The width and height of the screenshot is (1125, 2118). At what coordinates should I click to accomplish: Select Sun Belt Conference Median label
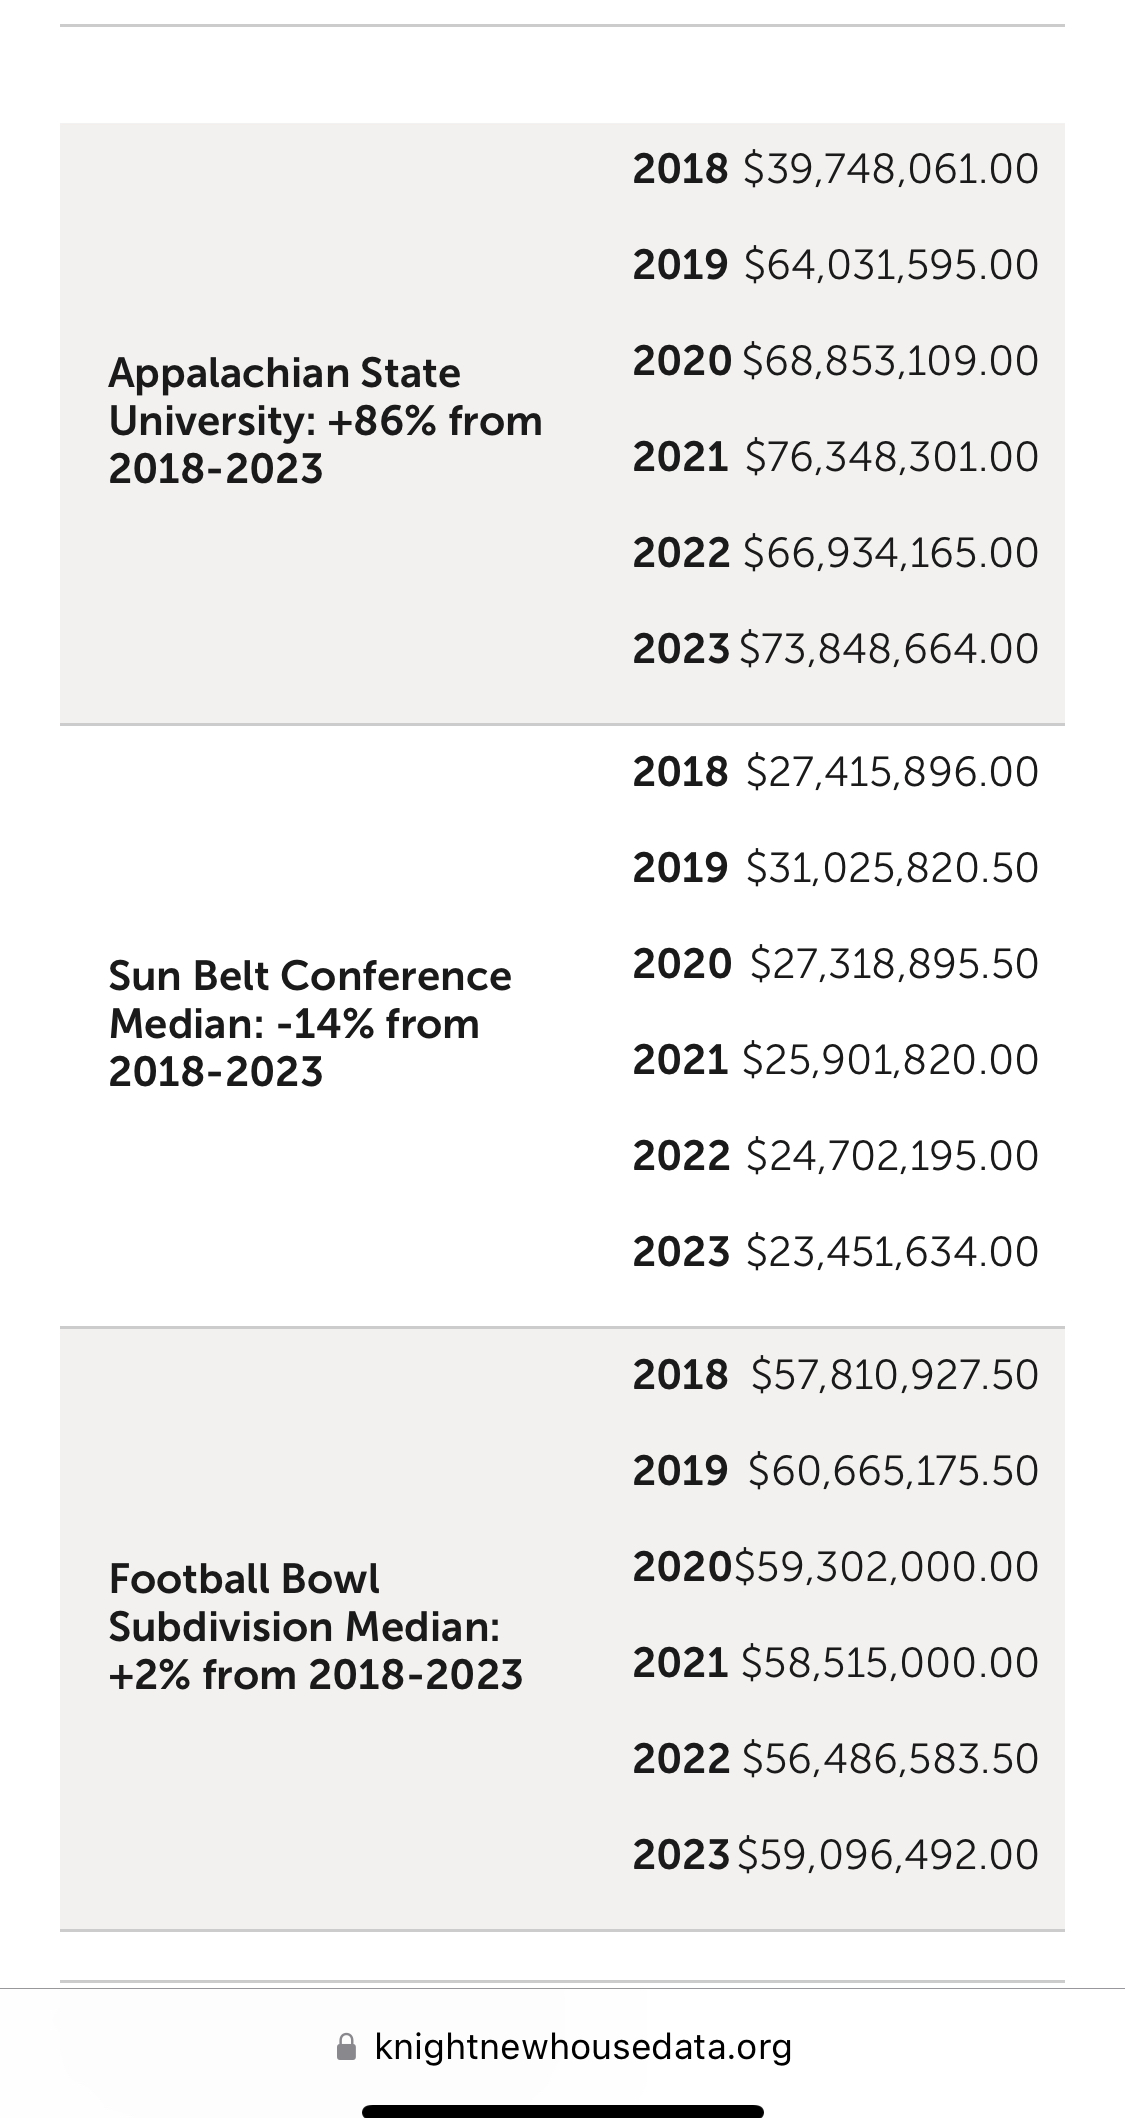(309, 1024)
